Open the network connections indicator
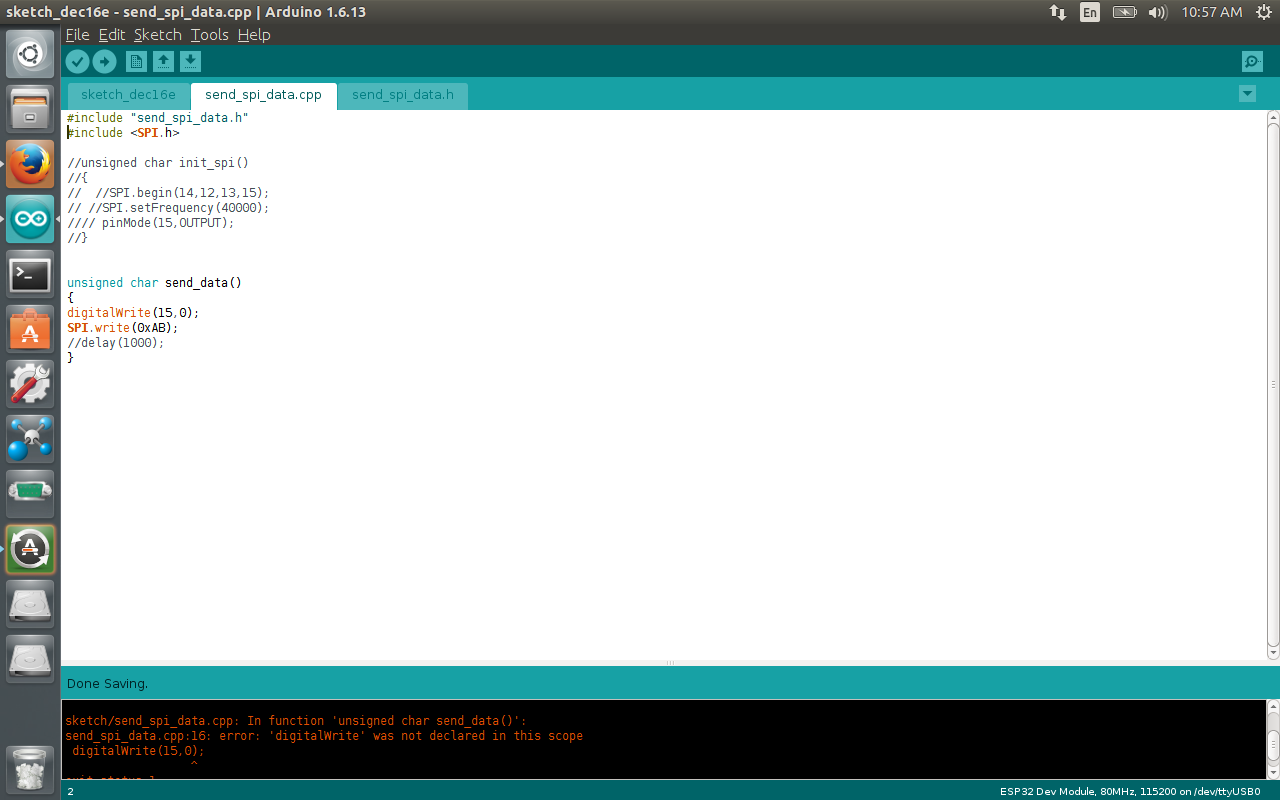The image size is (1280, 800). (1057, 12)
